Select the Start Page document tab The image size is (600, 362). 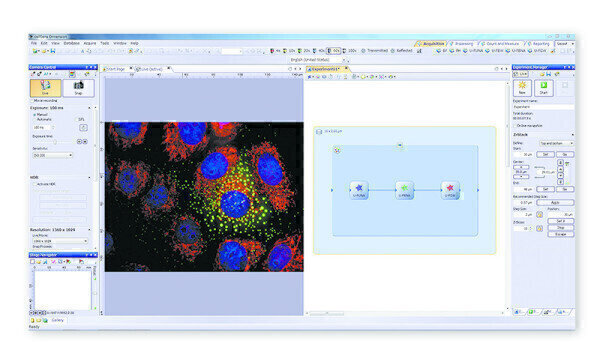coord(116,69)
